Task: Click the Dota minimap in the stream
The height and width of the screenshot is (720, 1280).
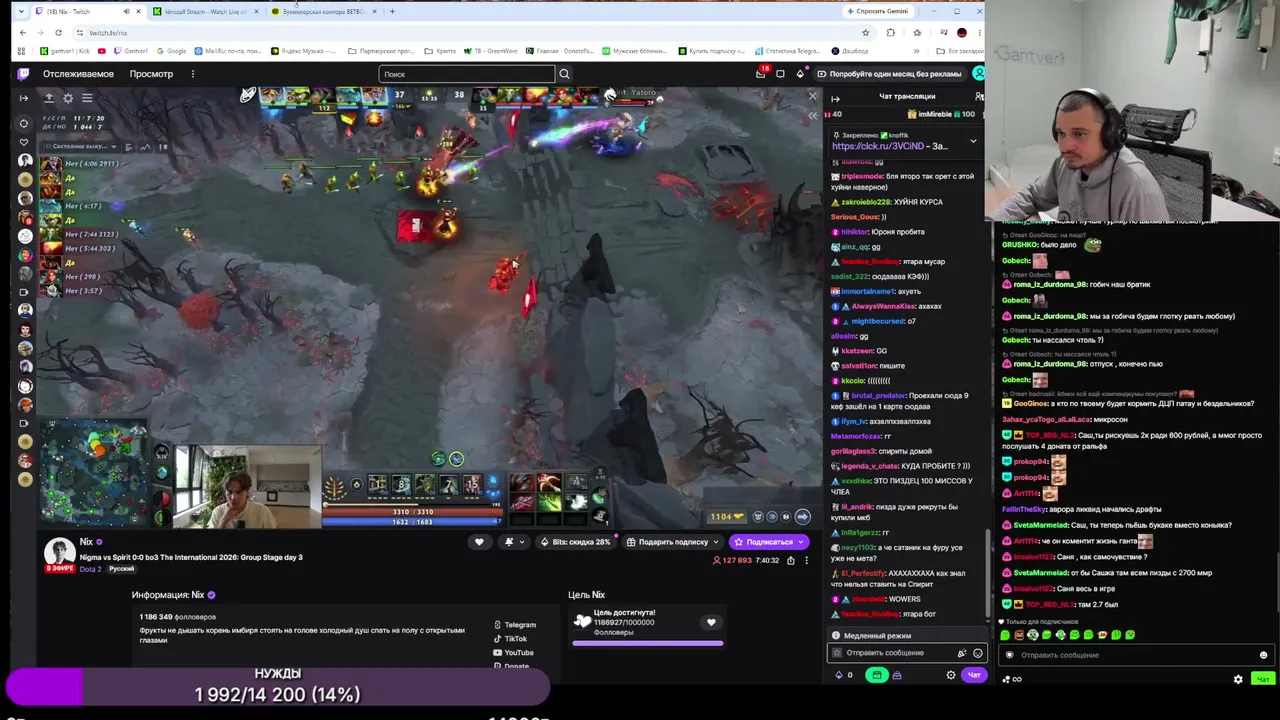Action: [94, 474]
